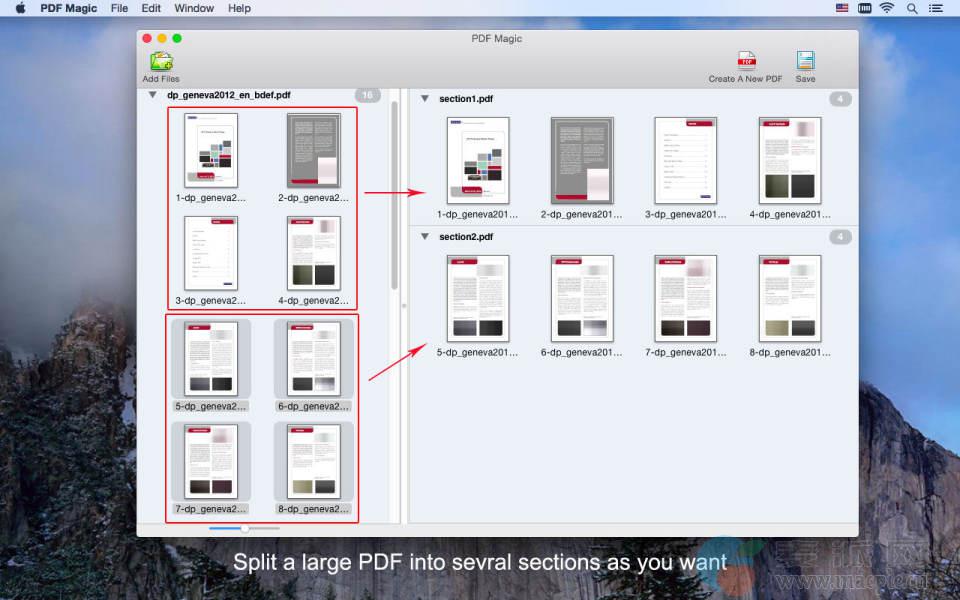The height and width of the screenshot is (600, 960).
Task: Click the Save toolbar icon
Action: tap(805, 62)
